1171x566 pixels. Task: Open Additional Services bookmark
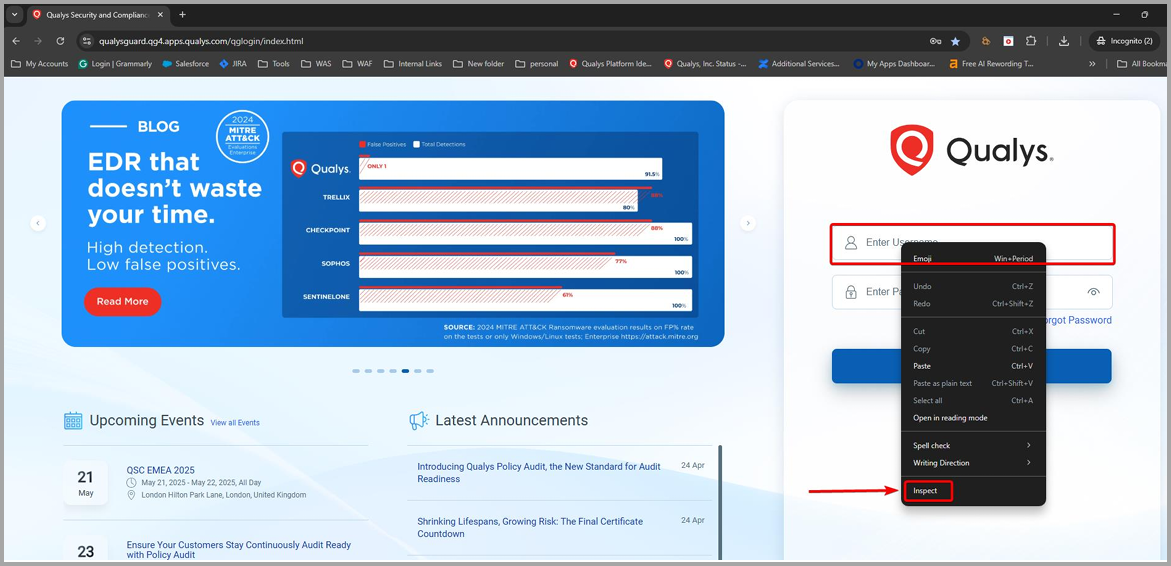point(799,64)
